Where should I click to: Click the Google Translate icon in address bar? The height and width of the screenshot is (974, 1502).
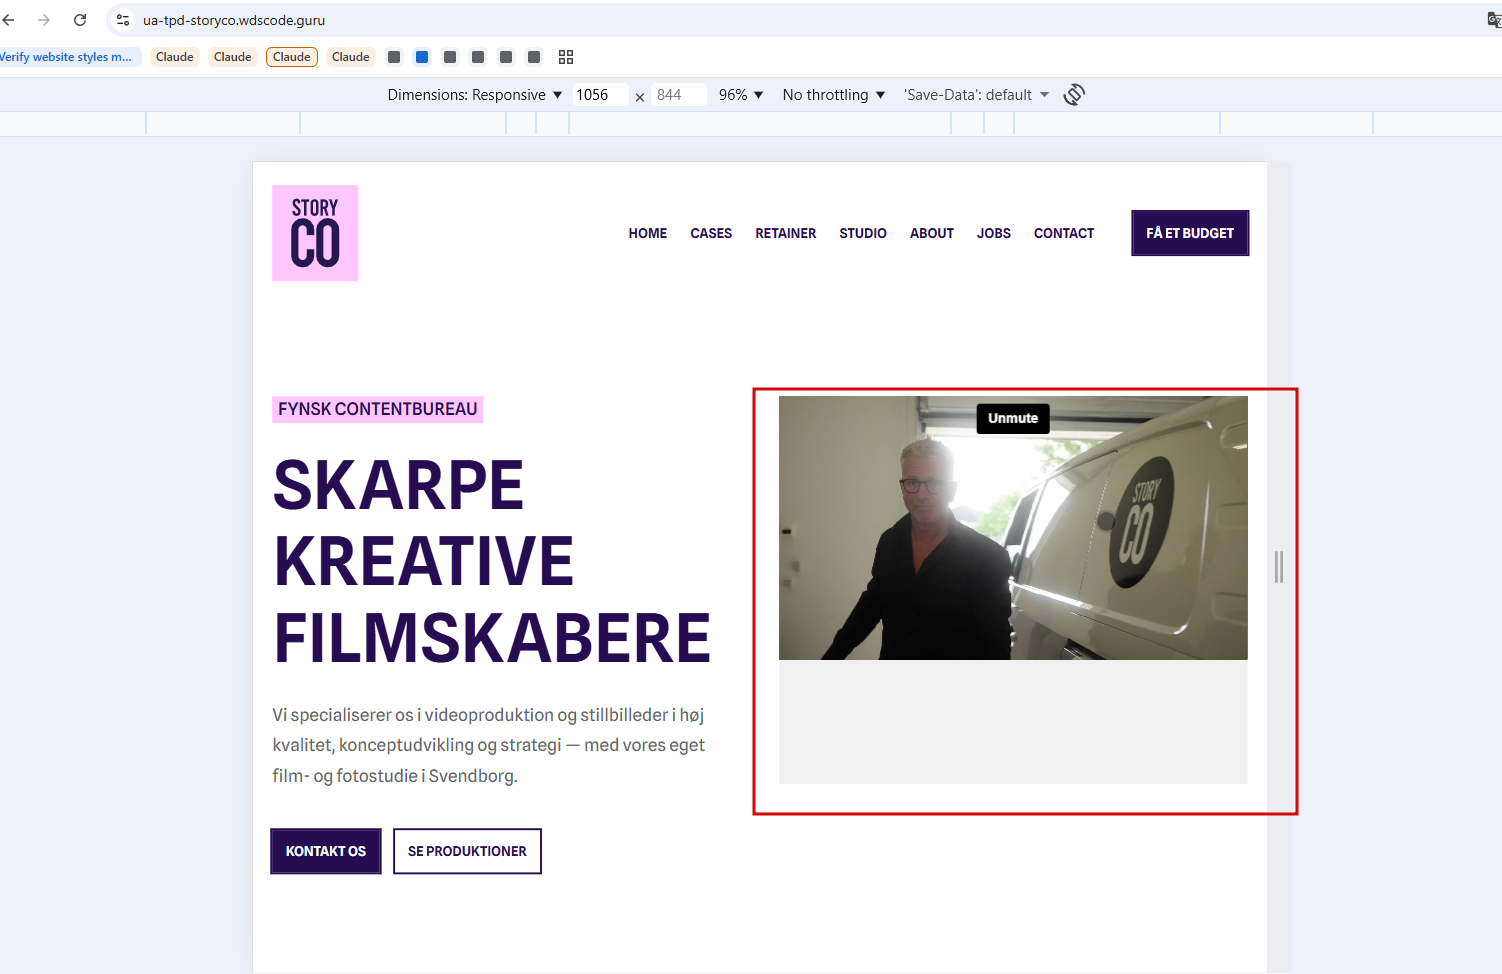pos(1494,20)
